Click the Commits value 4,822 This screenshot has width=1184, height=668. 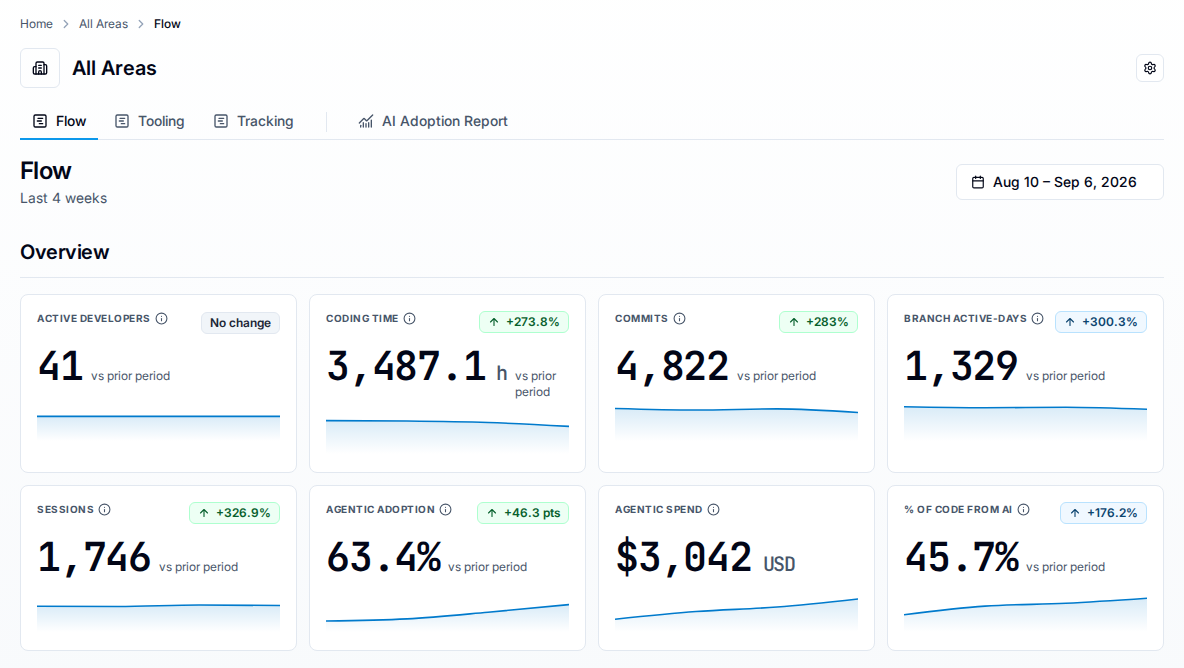[x=672, y=367]
